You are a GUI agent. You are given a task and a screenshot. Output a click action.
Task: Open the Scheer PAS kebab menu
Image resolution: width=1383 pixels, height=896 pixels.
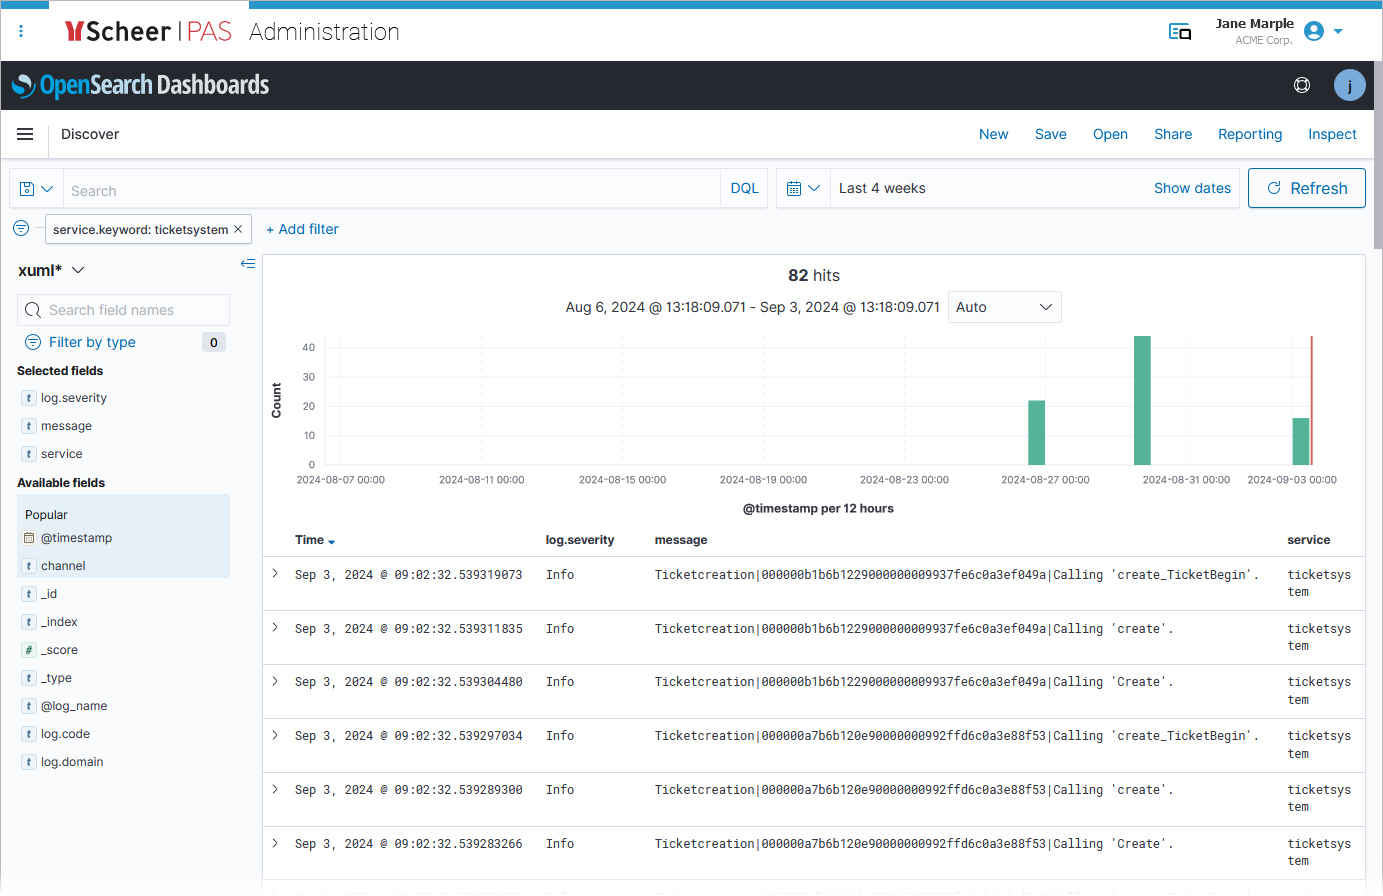21,31
